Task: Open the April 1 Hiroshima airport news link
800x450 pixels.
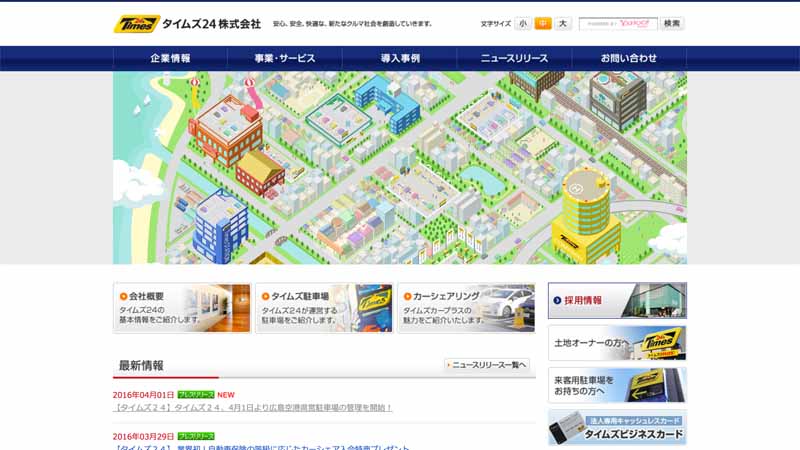Action: pyautogui.click(x=253, y=408)
